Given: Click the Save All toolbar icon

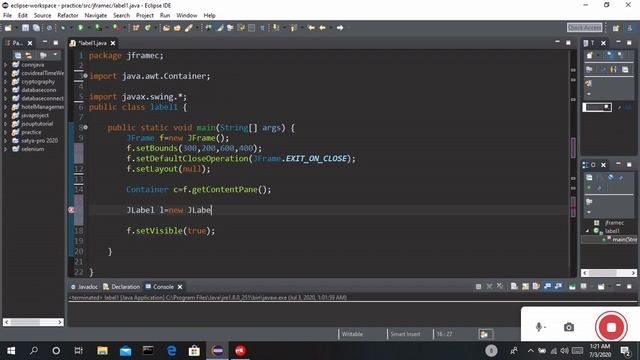Looking at the screenshot, I should [x=36, y=28].
